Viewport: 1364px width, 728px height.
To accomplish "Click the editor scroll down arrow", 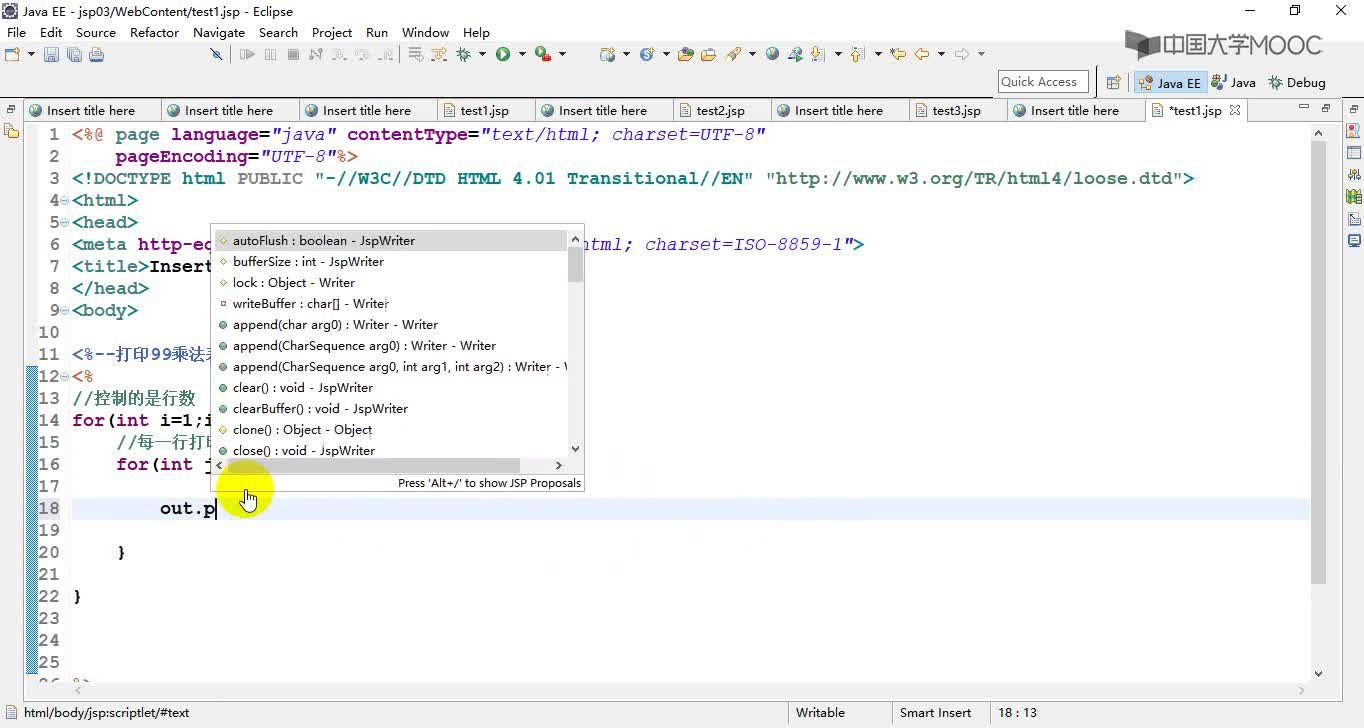I will [x=1318, y=674].
